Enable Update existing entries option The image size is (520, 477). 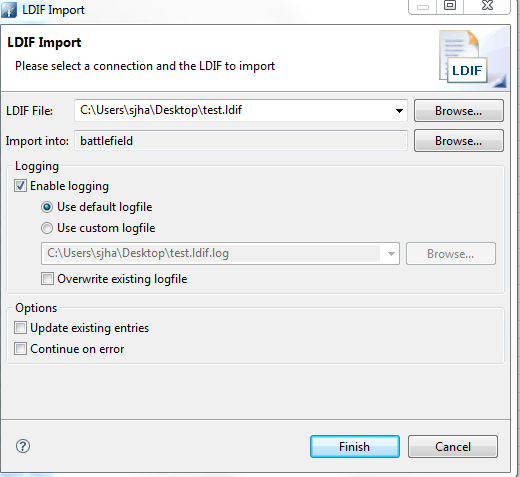(20, 328)
